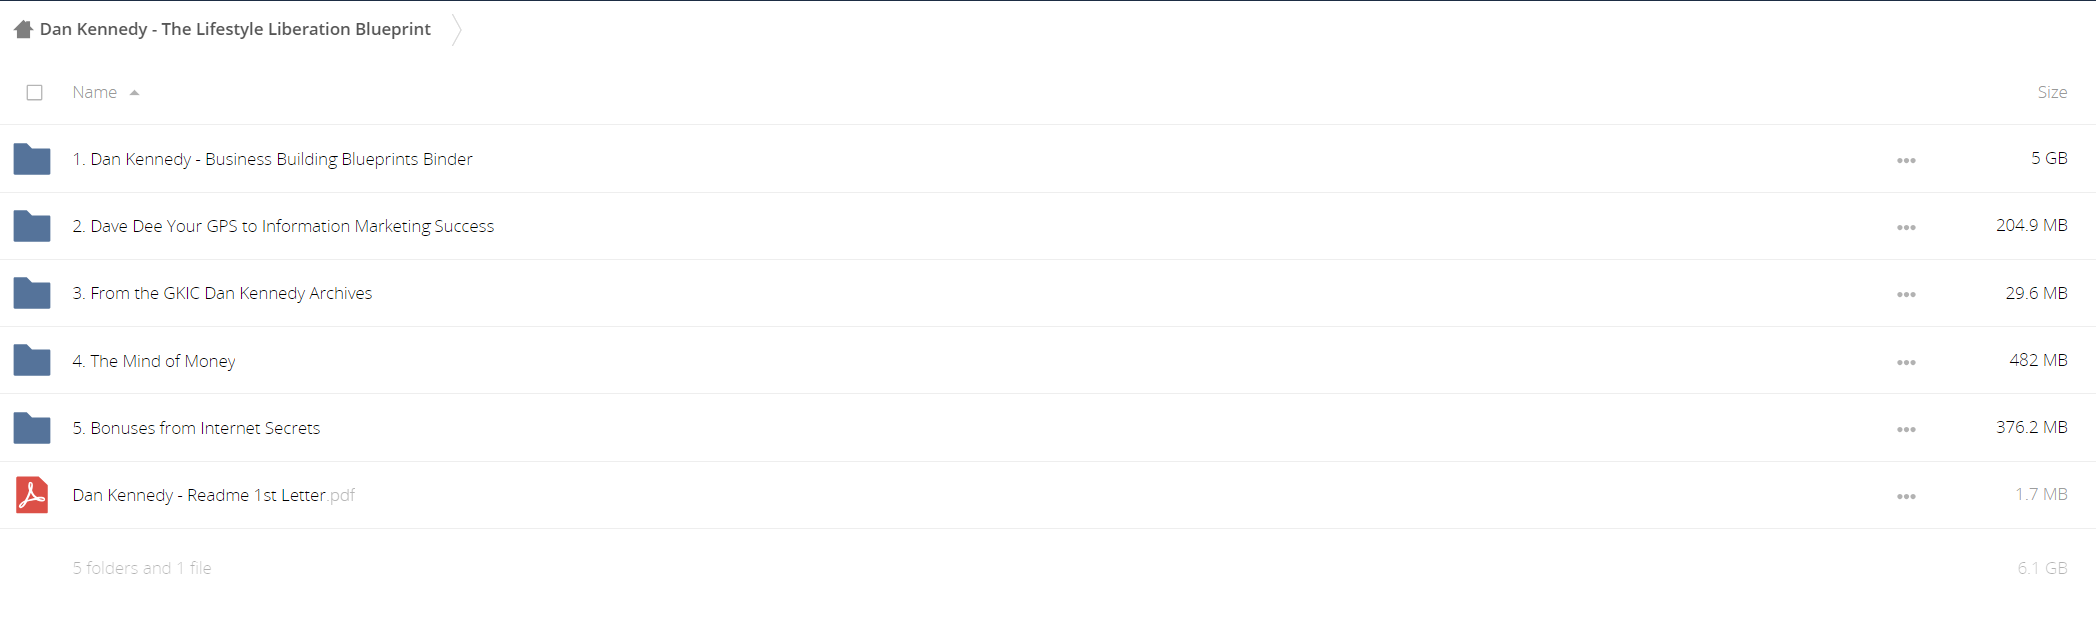
Task: Click the GKIC Archives folder icon
Action: (32, 293)
